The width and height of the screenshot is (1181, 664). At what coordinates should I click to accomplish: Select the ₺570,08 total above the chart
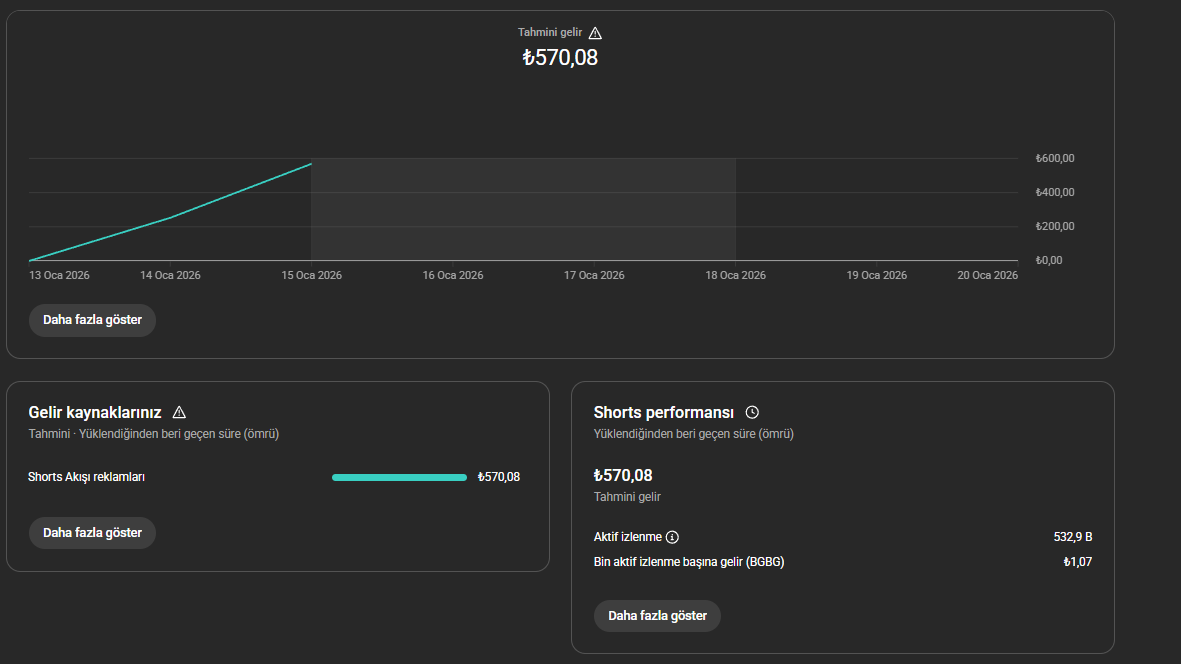[560, 57]
